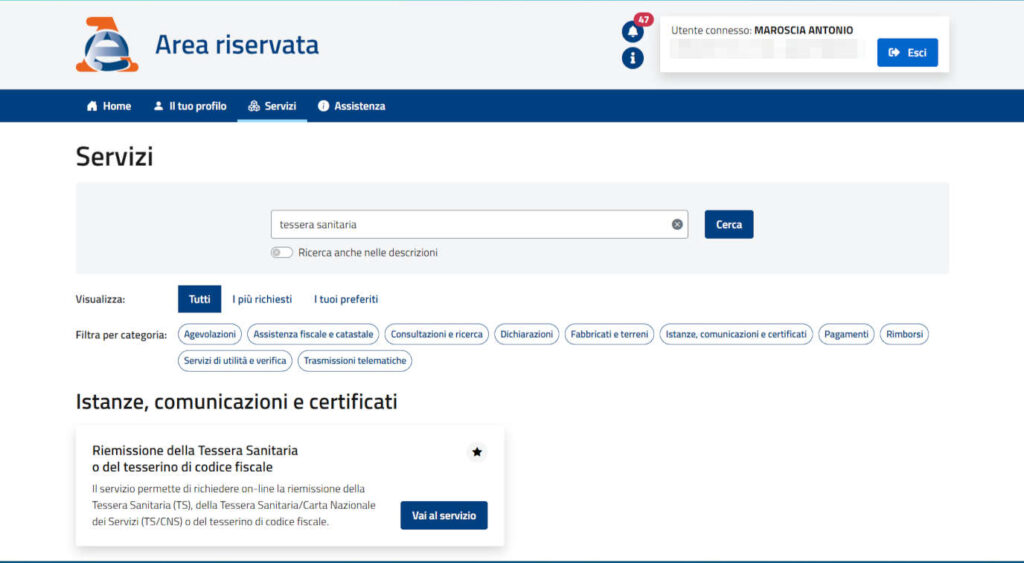Filter by Pagamenti category

click(x=846, y=334)
